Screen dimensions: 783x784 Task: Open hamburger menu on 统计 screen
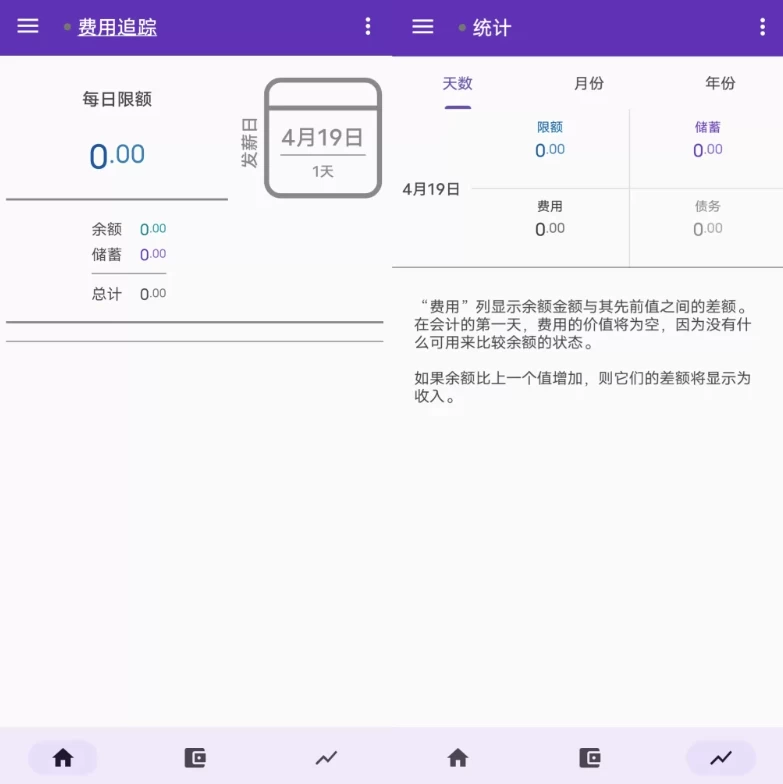point(423,27)
